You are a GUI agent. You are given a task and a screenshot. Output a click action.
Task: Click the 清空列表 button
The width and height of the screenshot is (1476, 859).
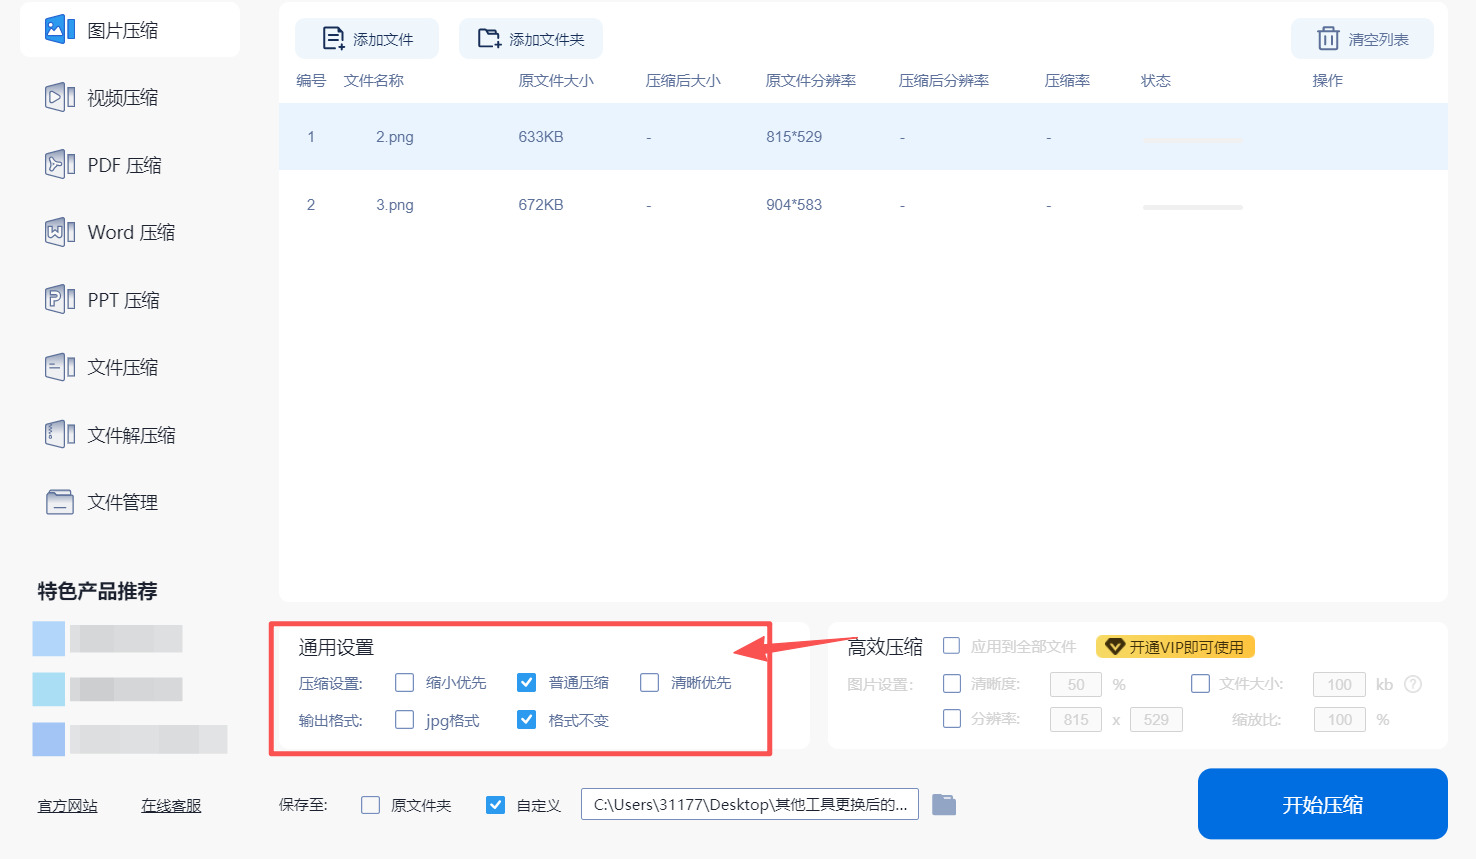pyautogui.click(x=1362, y=39)
